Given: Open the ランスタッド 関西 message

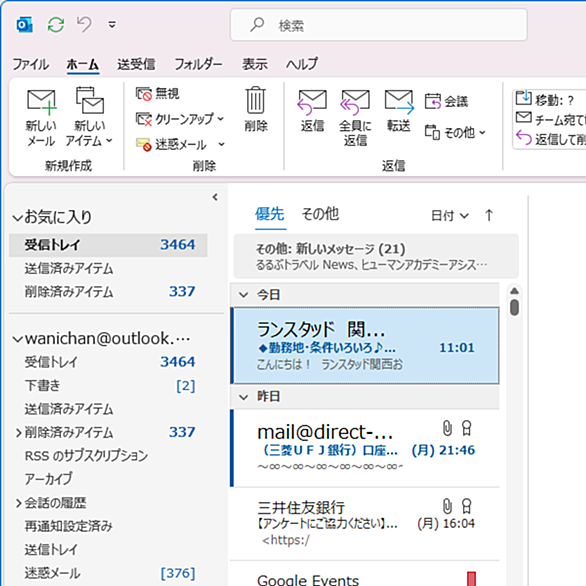Looking at the screenshot, I should click(x=365, y=346).
